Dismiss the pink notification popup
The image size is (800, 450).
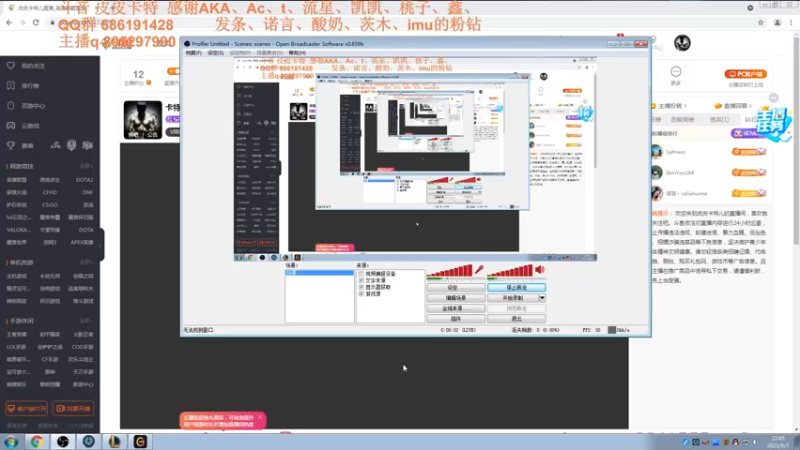coord(260,417)
